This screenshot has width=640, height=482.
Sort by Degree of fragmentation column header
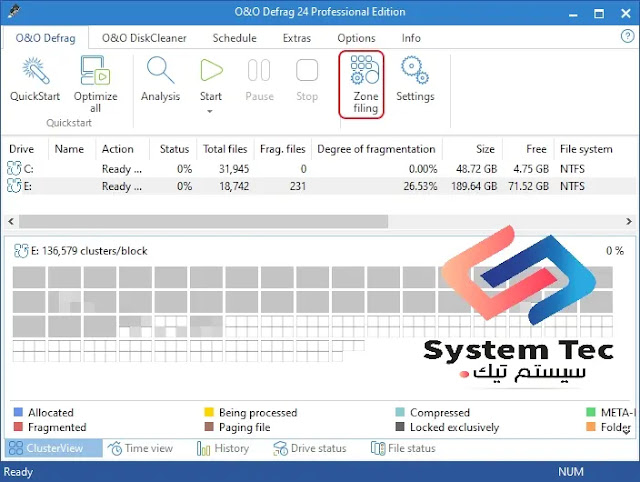pyautogui.click(x=376, y=149)
